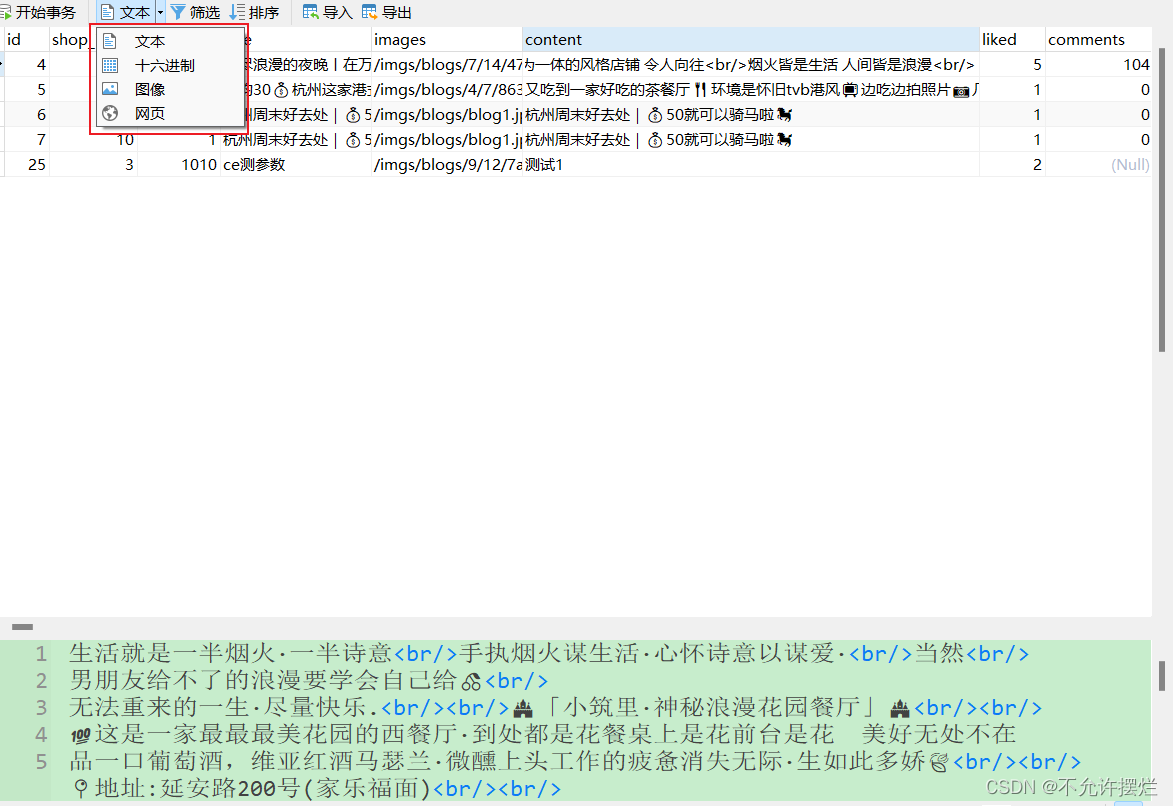Select the cell showing 1010
Viewport: 1173px width, 806px height.
[179, 165]
